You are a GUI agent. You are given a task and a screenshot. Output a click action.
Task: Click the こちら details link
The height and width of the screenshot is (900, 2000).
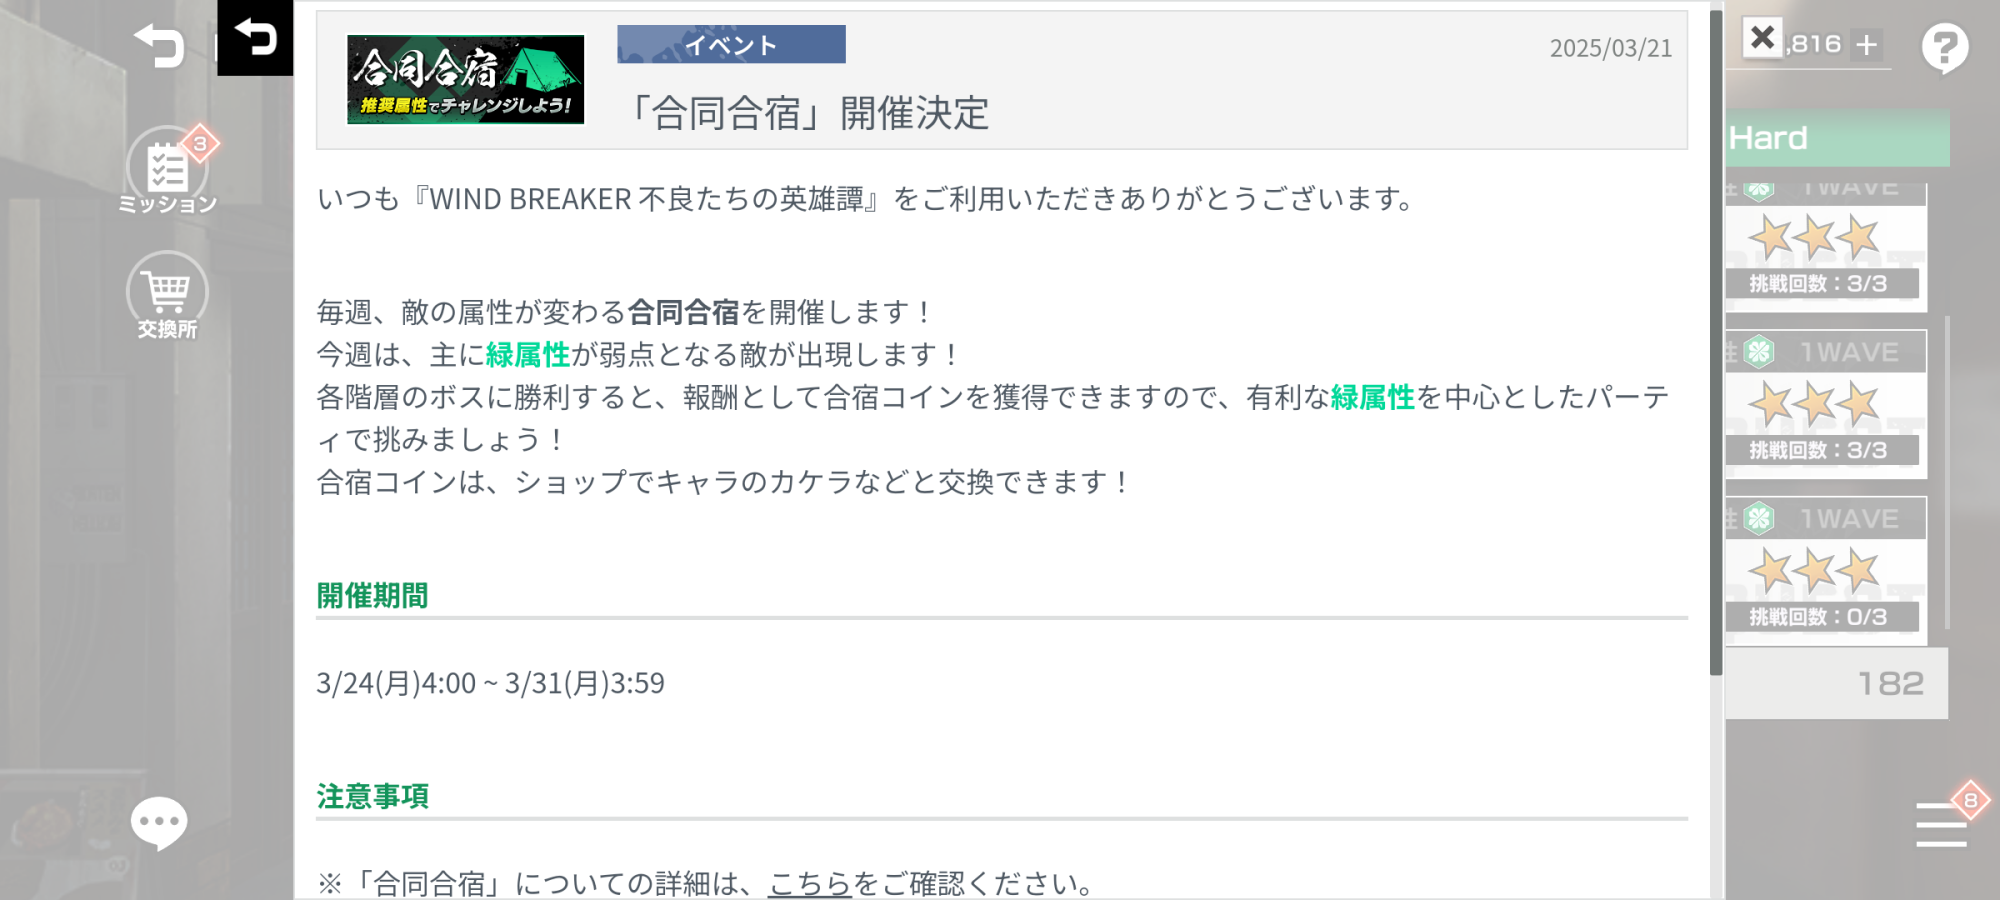tap(810, 883)
